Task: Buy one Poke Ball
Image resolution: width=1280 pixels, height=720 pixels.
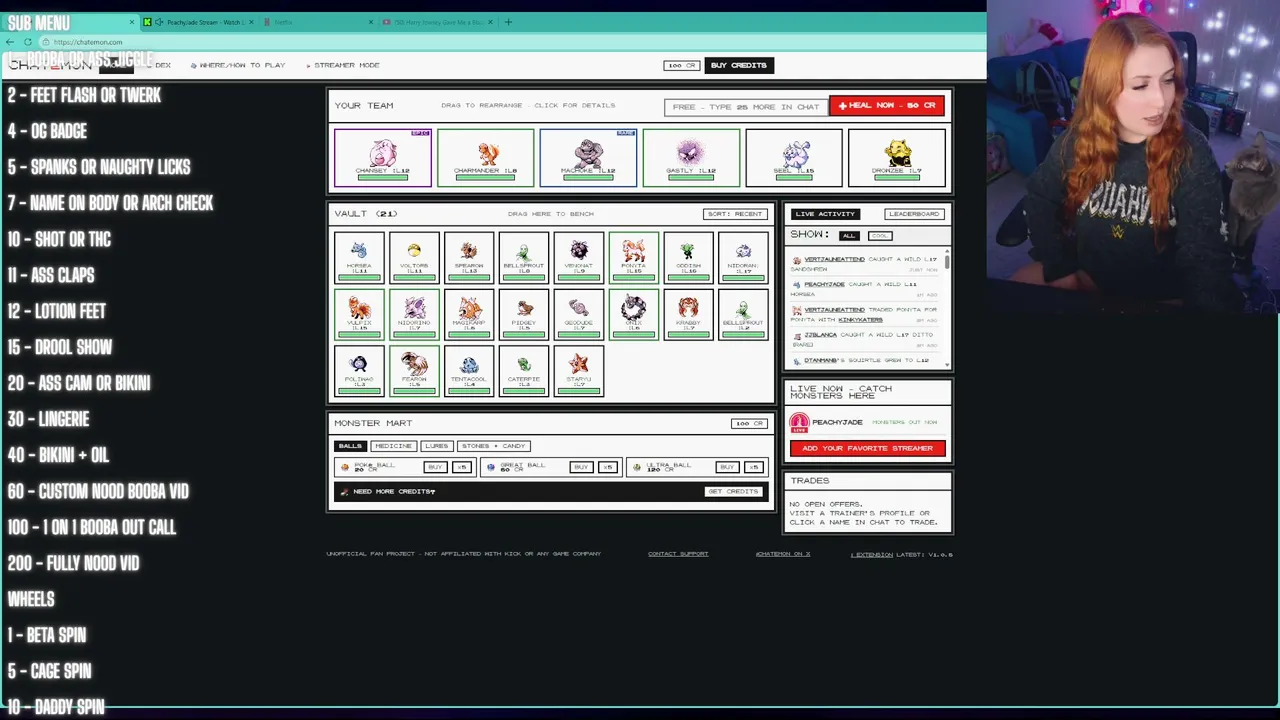Action: click(435, 467)
